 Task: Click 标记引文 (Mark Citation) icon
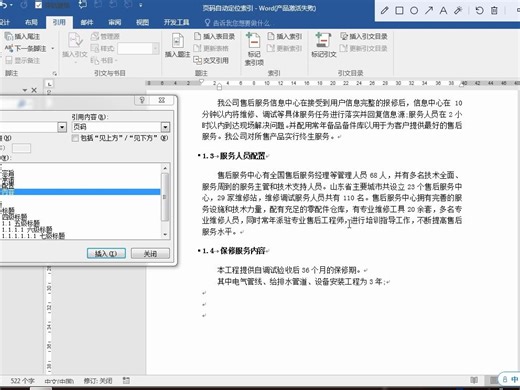323,45
